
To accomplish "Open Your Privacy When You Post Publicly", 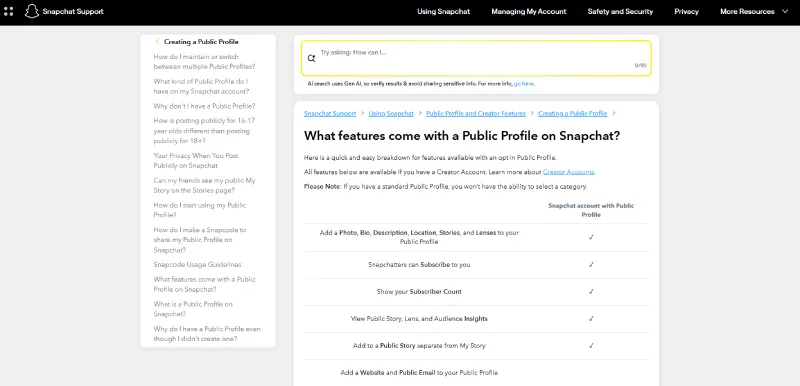I will (x=196, y=161).
